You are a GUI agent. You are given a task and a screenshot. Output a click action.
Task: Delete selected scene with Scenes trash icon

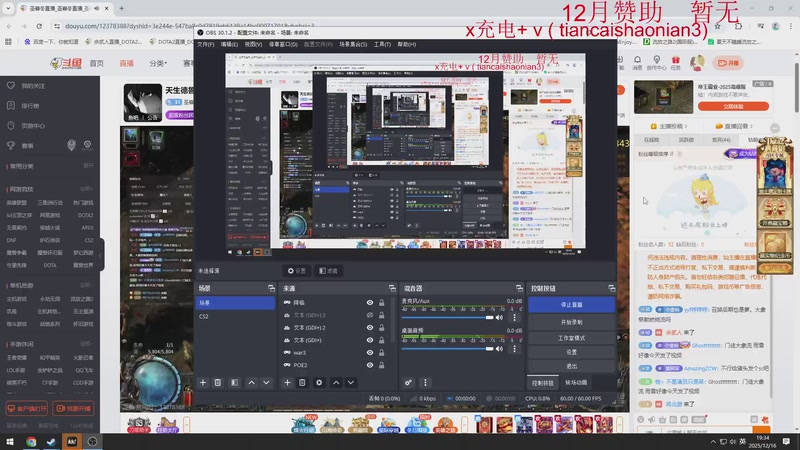pos(218,383)
